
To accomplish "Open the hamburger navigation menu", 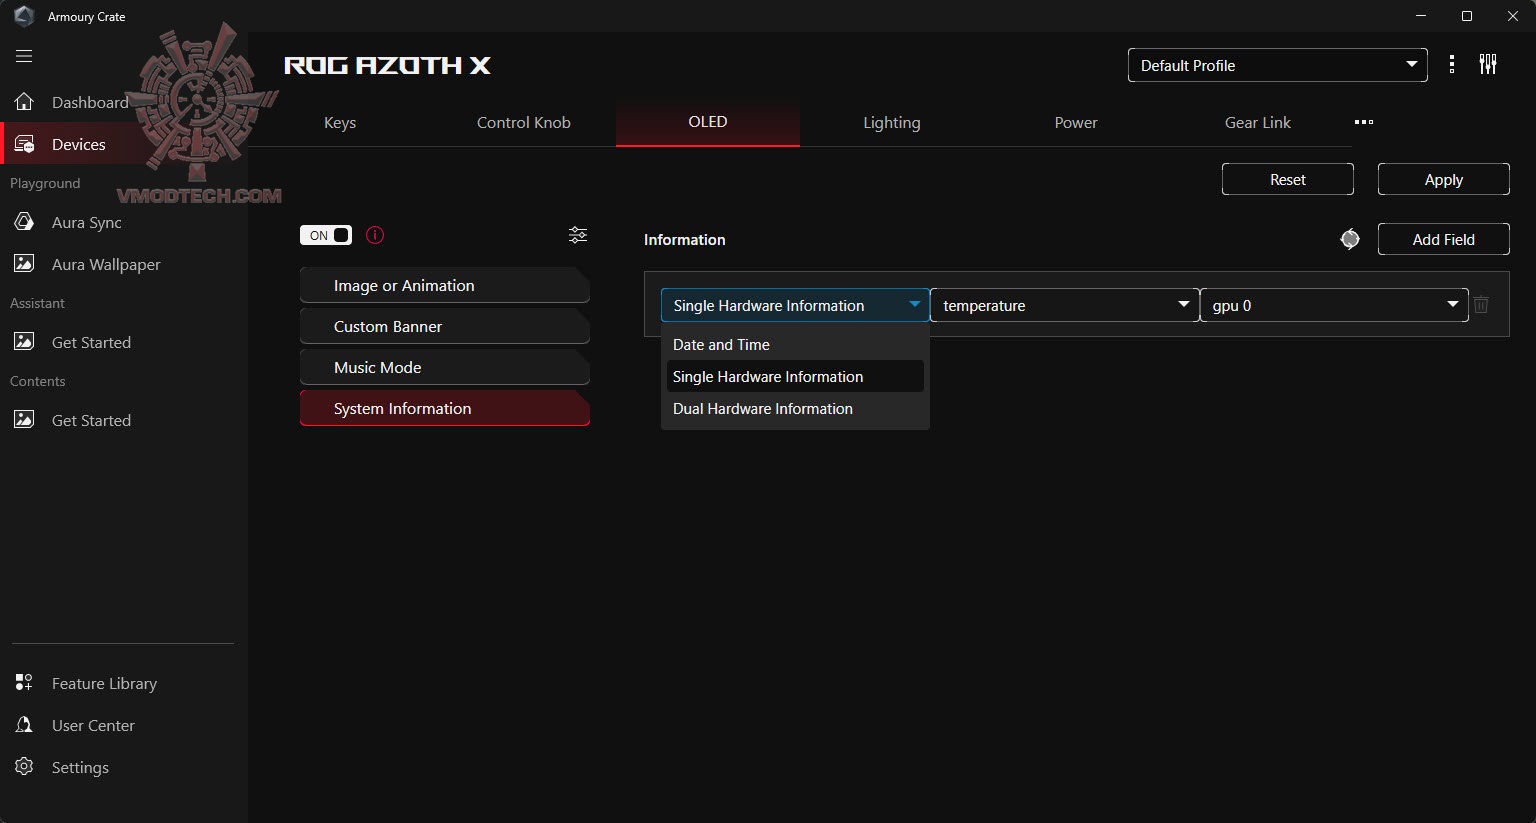I will click(24, 56).
